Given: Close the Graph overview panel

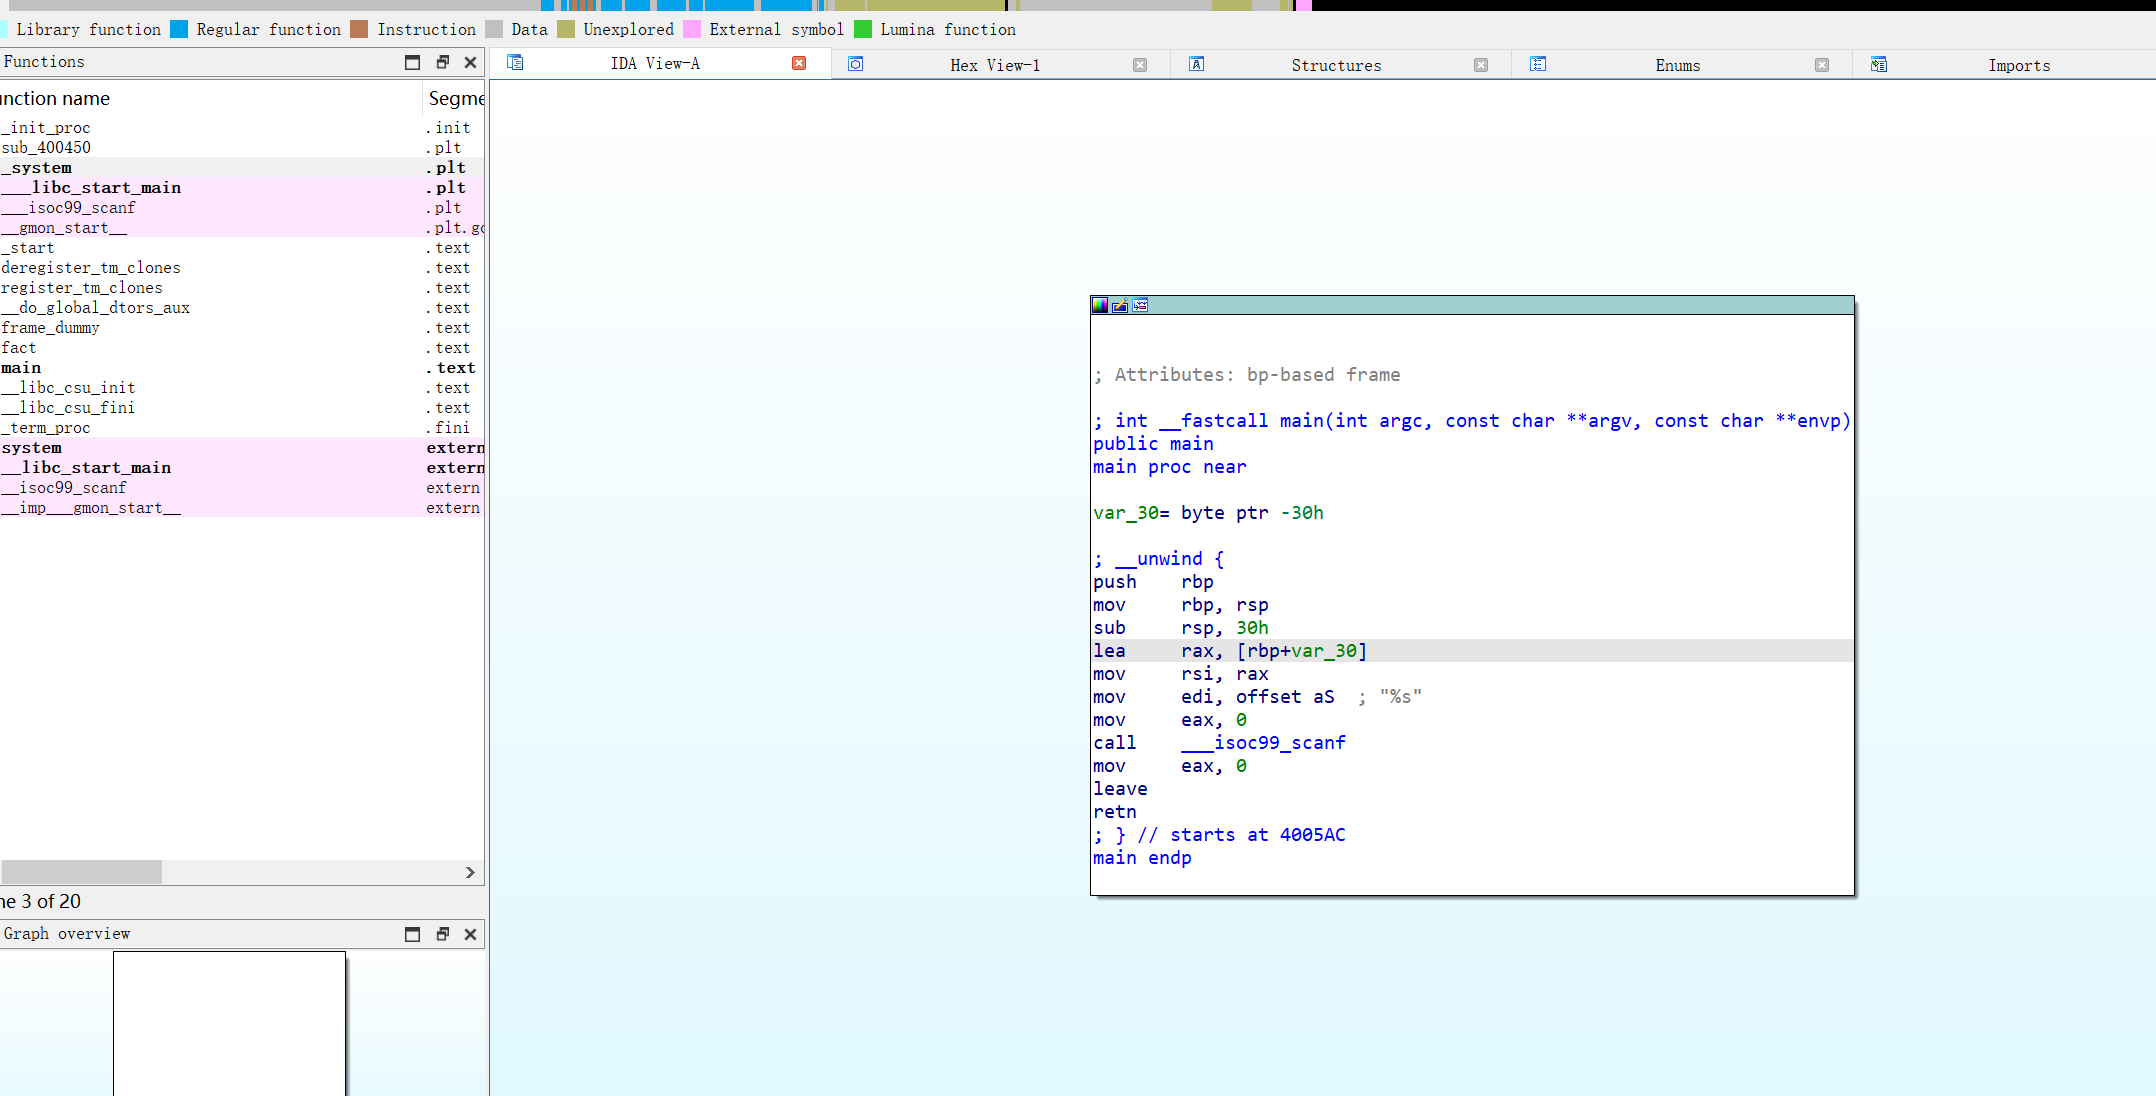Looking at the screenshot, I should coord(470,934).
